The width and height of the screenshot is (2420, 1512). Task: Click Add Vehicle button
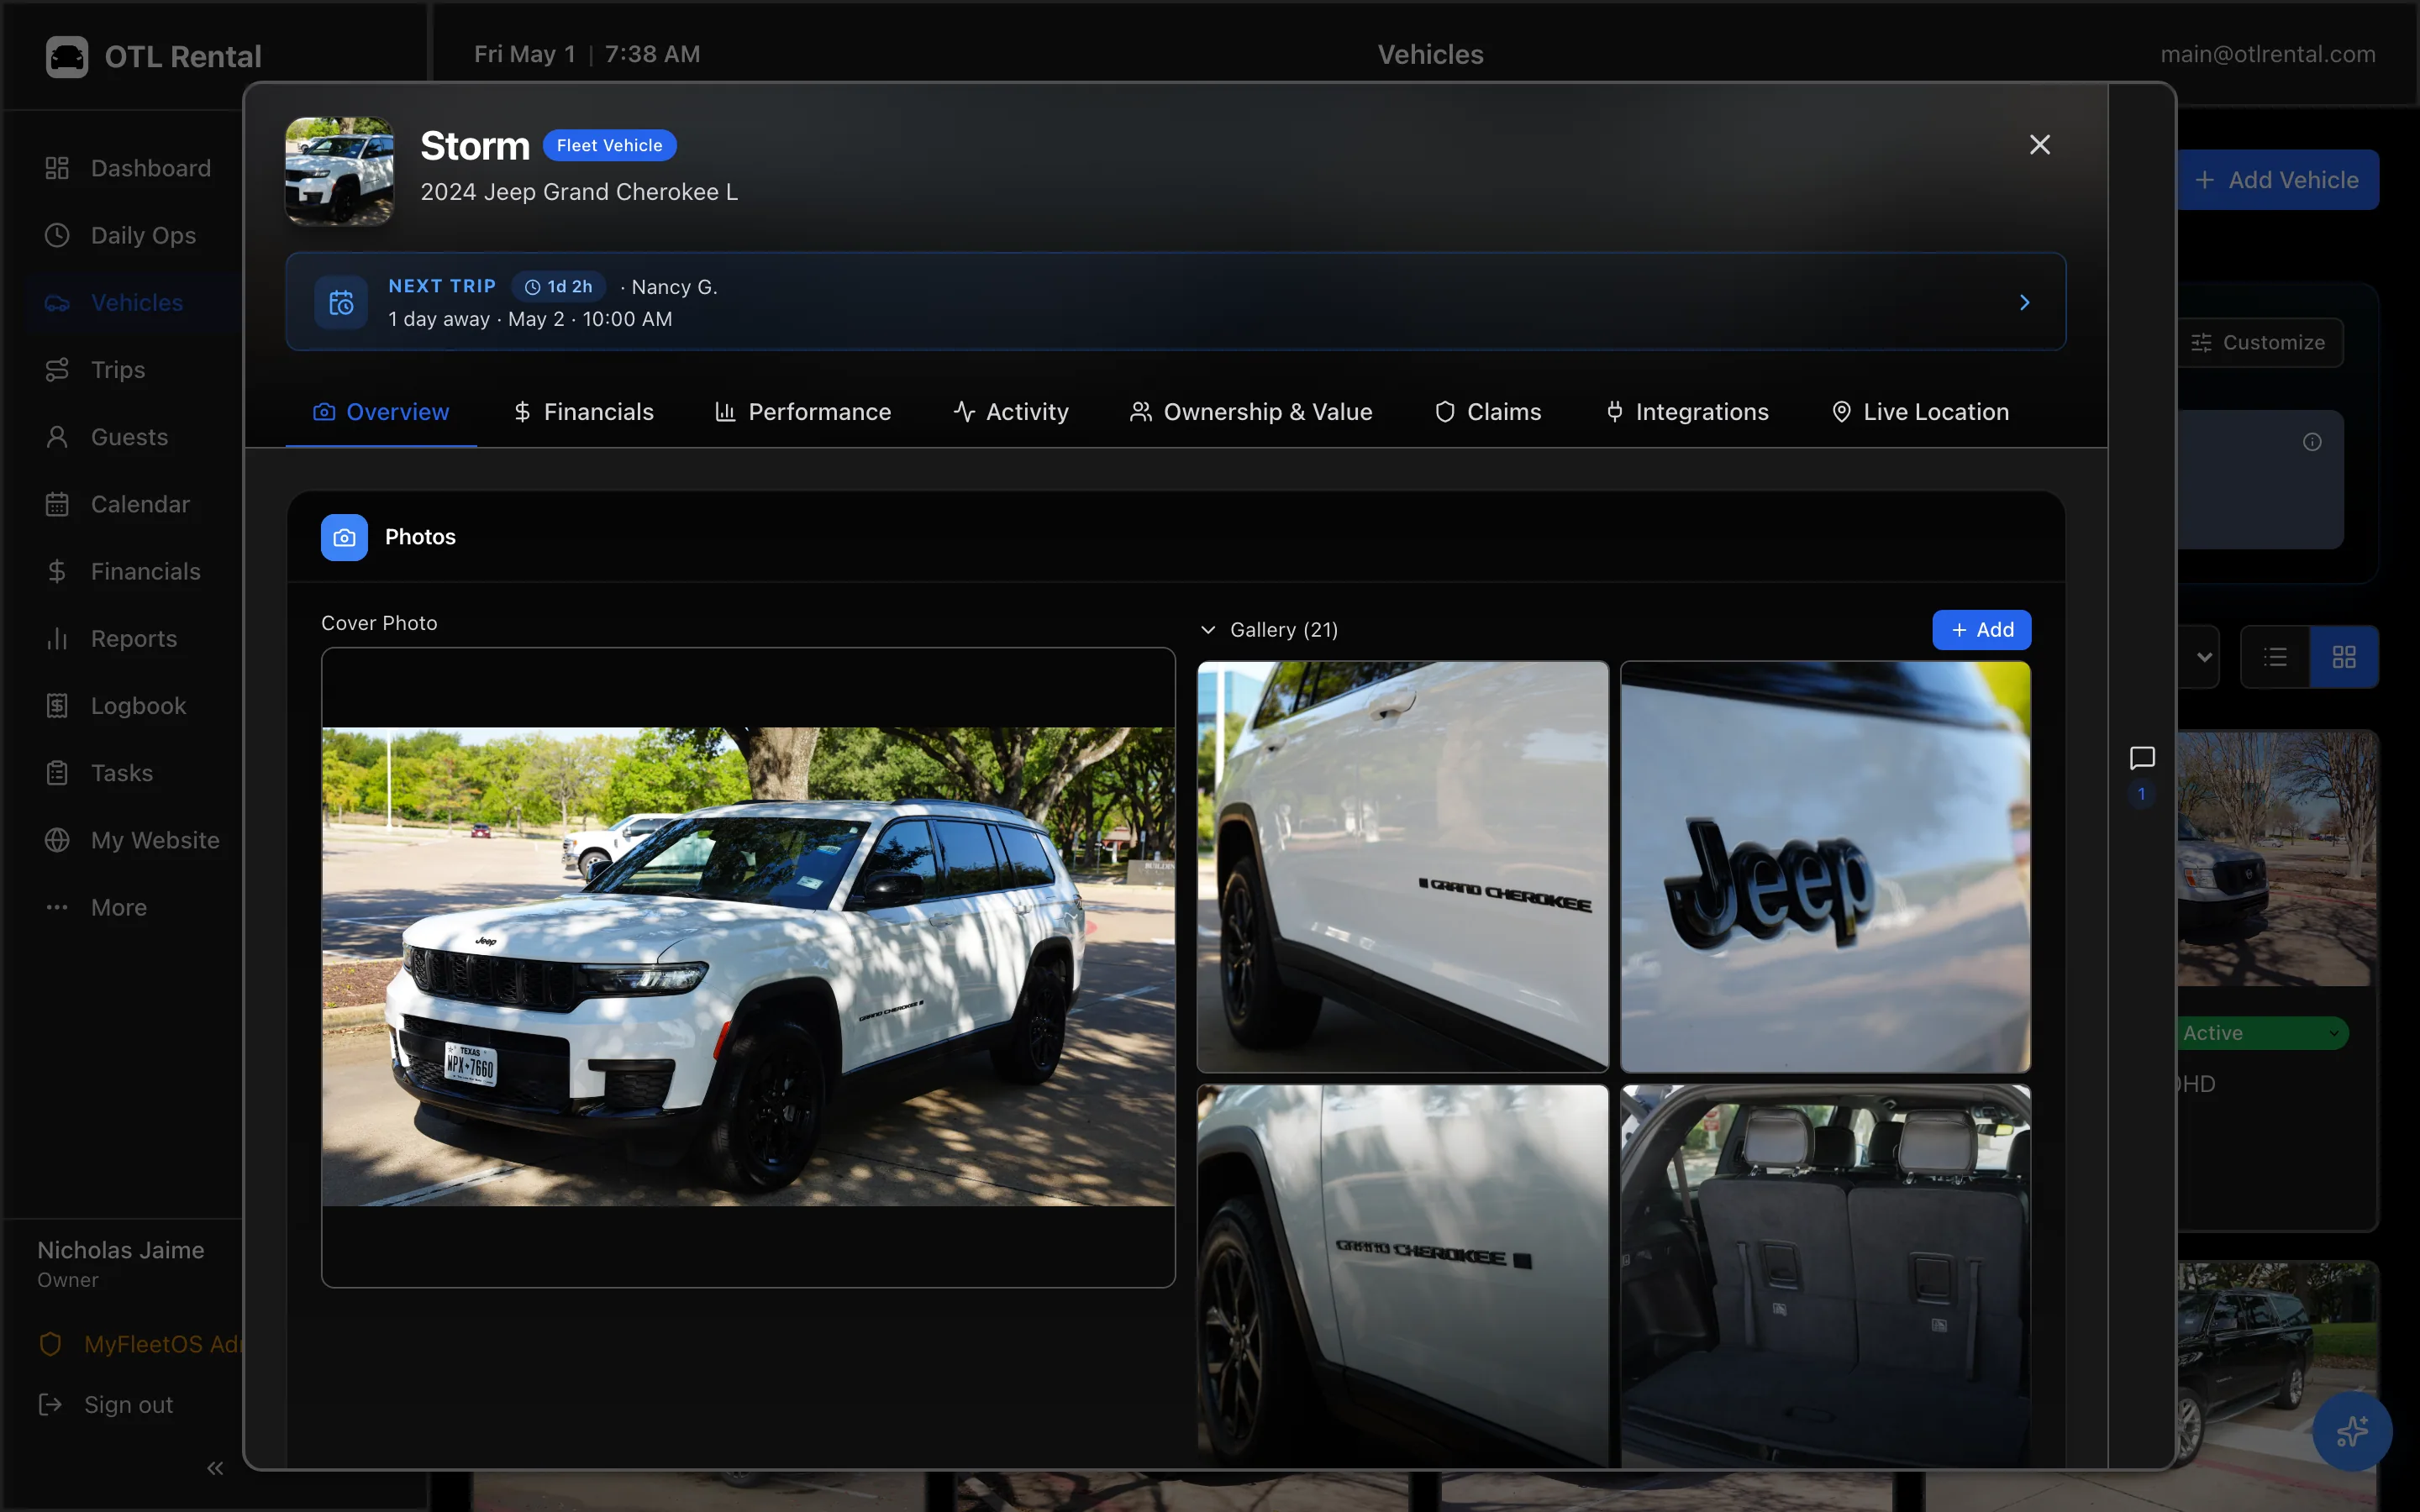2277,180
